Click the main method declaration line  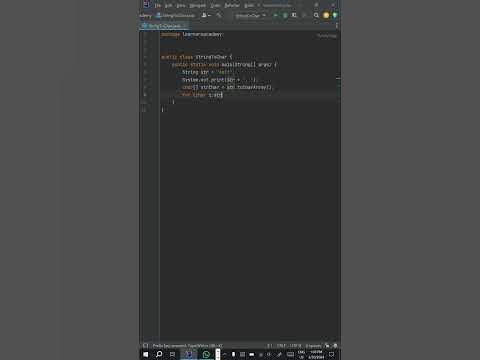point(224,65)
